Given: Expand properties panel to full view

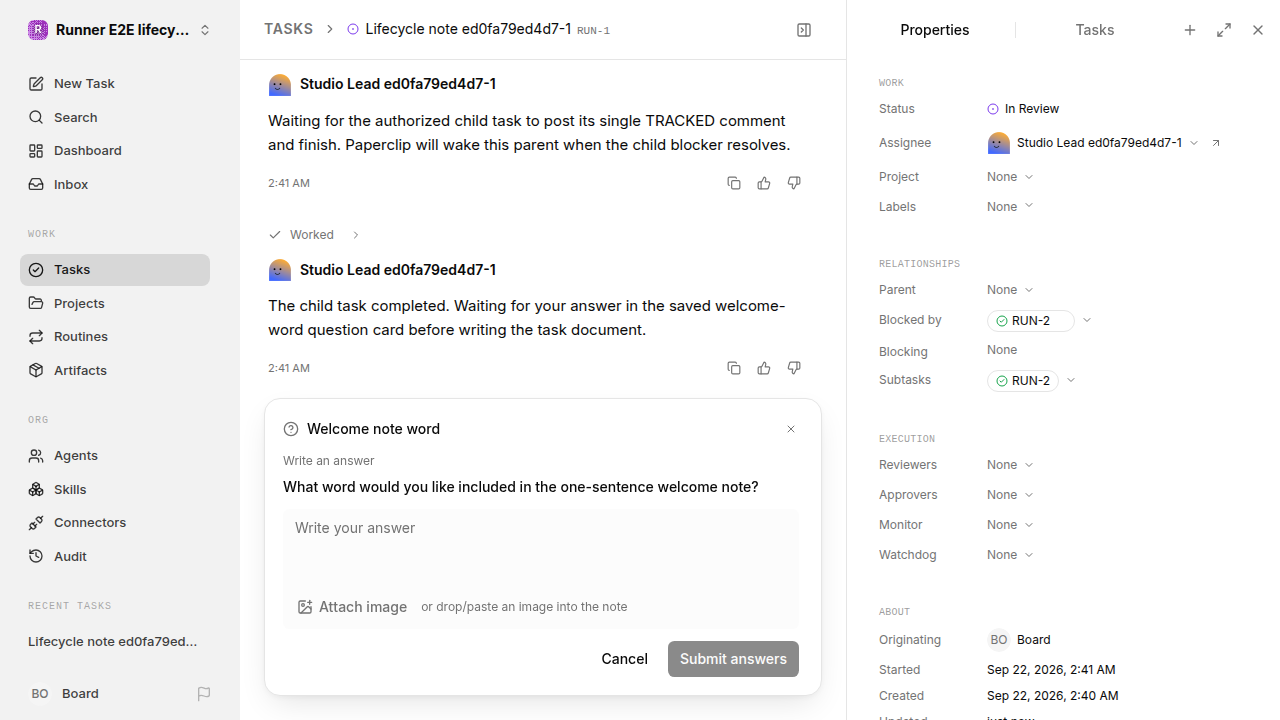Looking at the screenshot, I should (1224, 30).
